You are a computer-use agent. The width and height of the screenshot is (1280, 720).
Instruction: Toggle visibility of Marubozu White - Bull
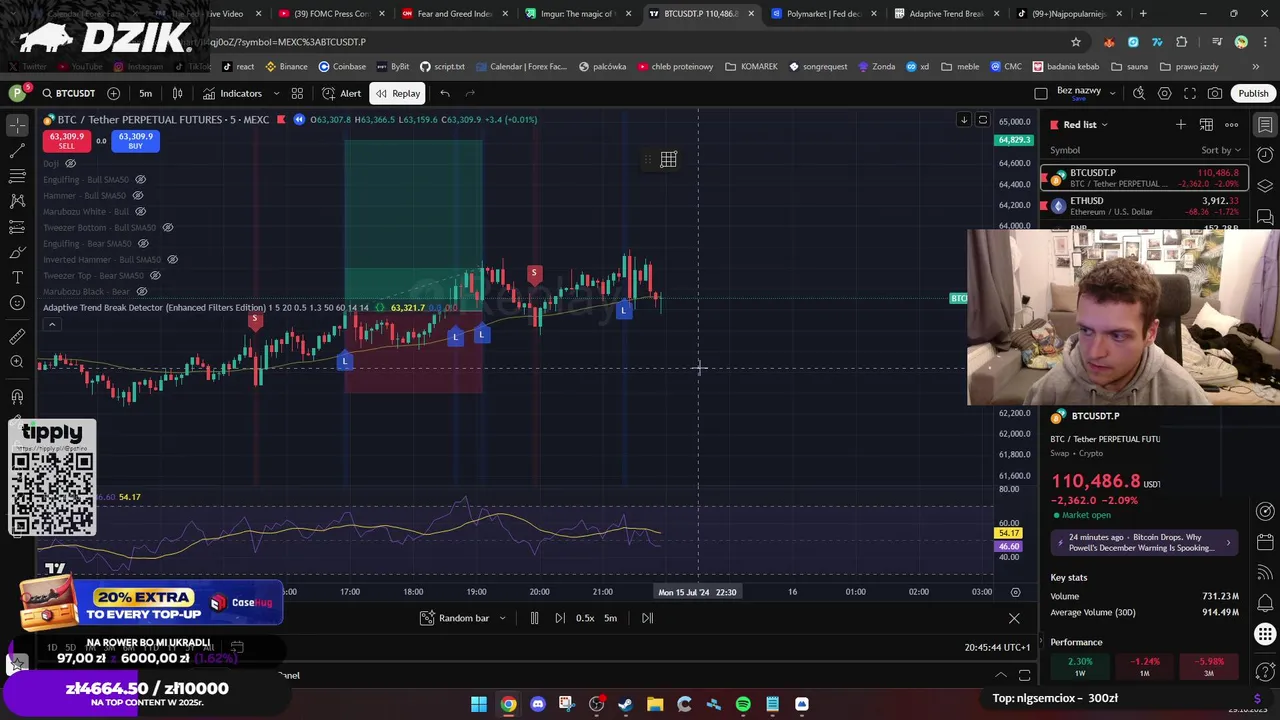click(141, 211)
